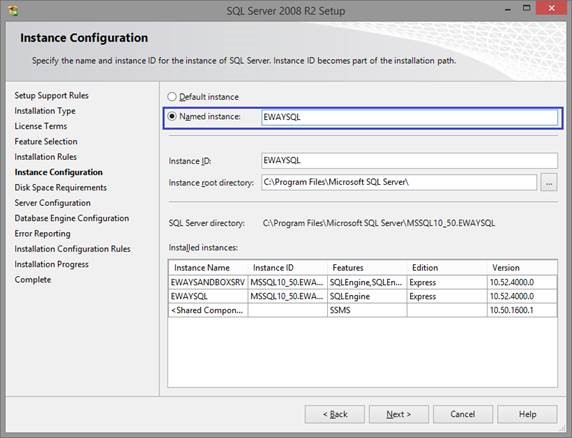Viewport: 572px width, 438px height.
Task: Click the Edition column header
Action: [447, 268]
